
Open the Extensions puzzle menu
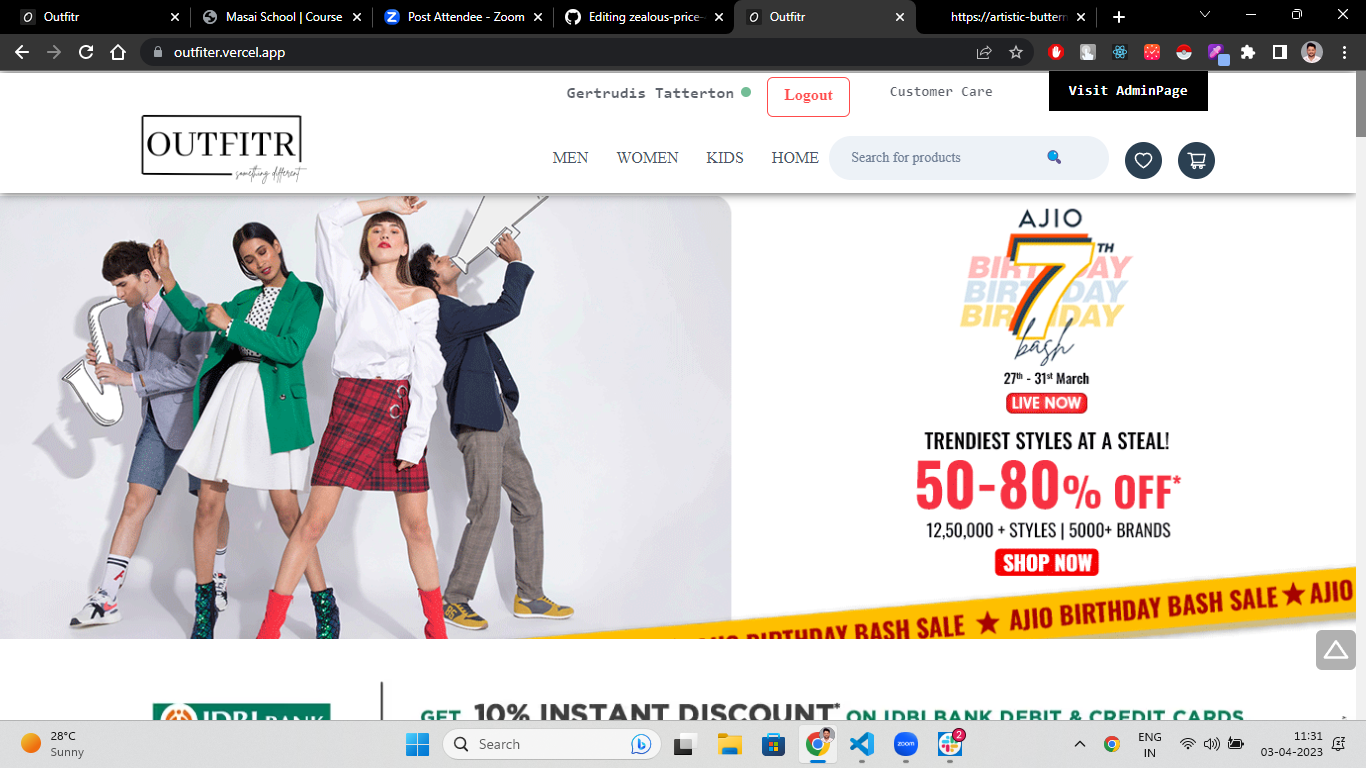click(x=1248, y=52)
